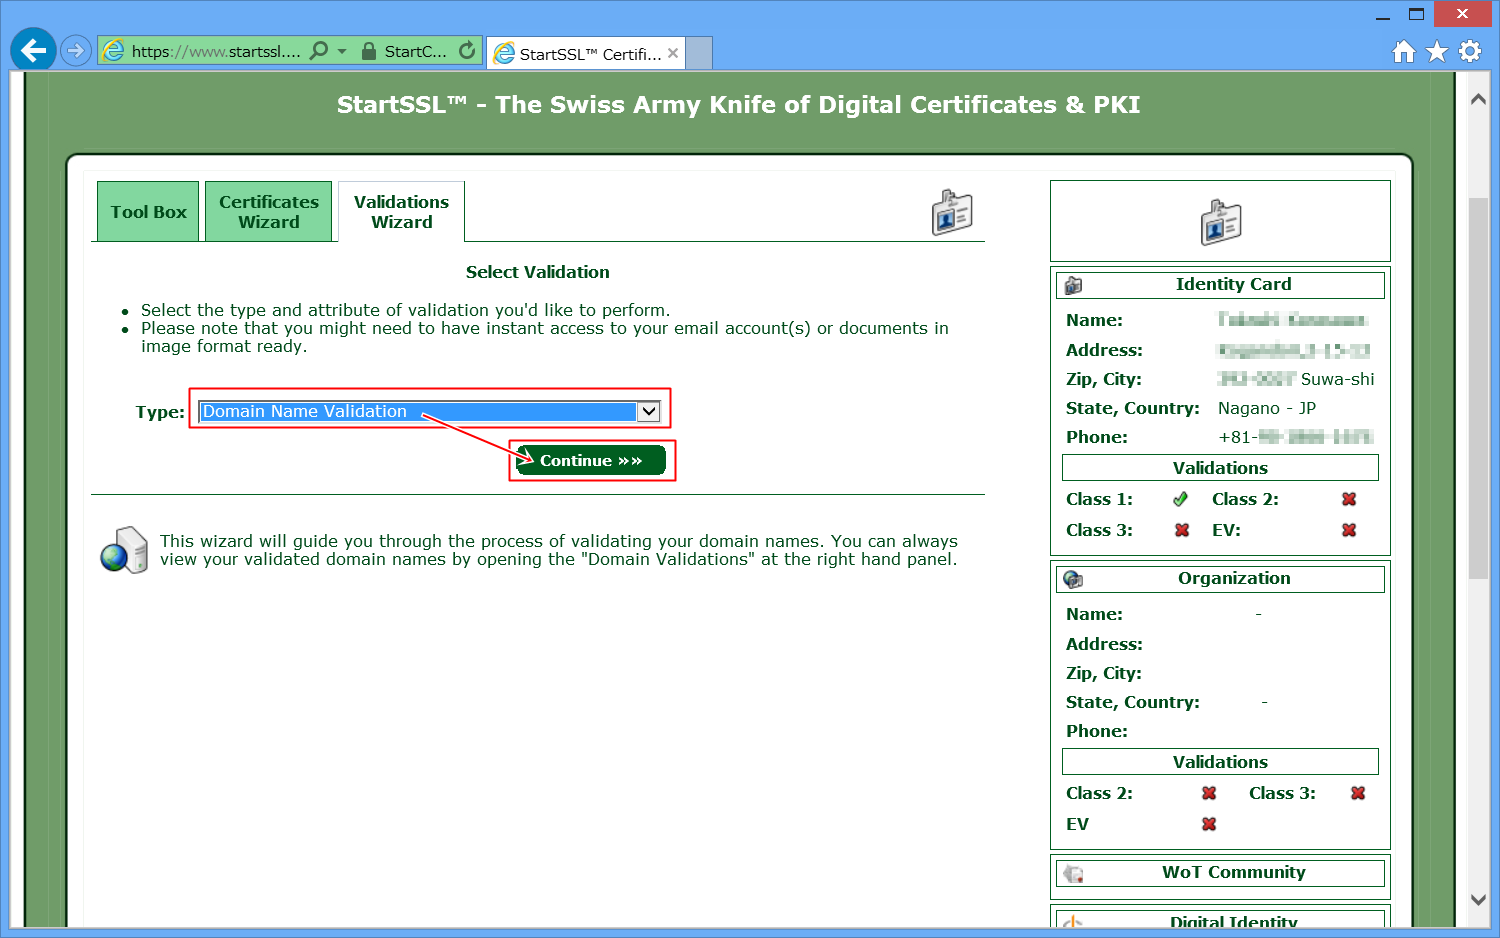Viewport: 1500px width, 938px height.
Task: Click the URL address field
Action: 215,51
